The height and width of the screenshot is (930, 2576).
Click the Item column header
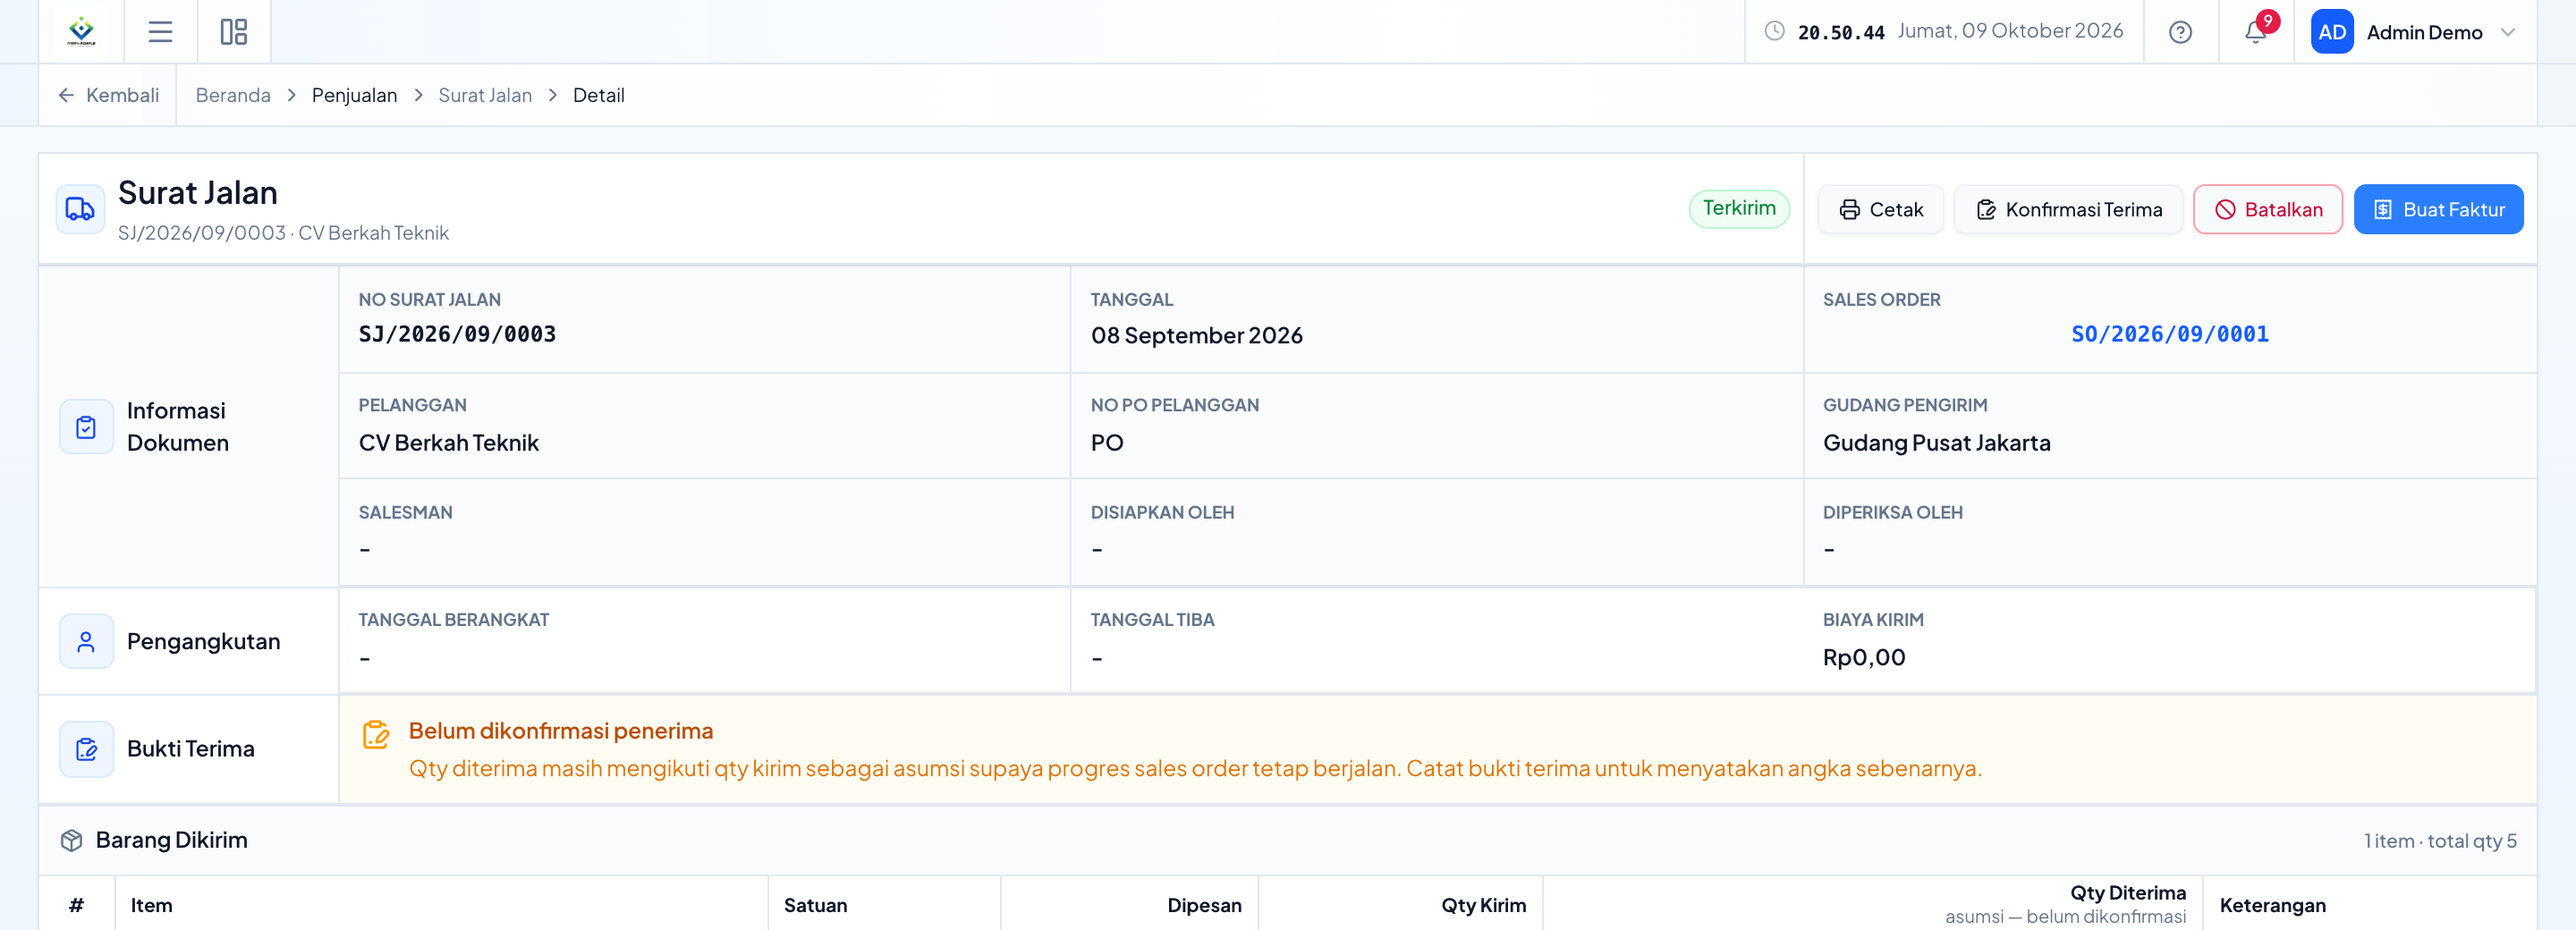(151, 905)
